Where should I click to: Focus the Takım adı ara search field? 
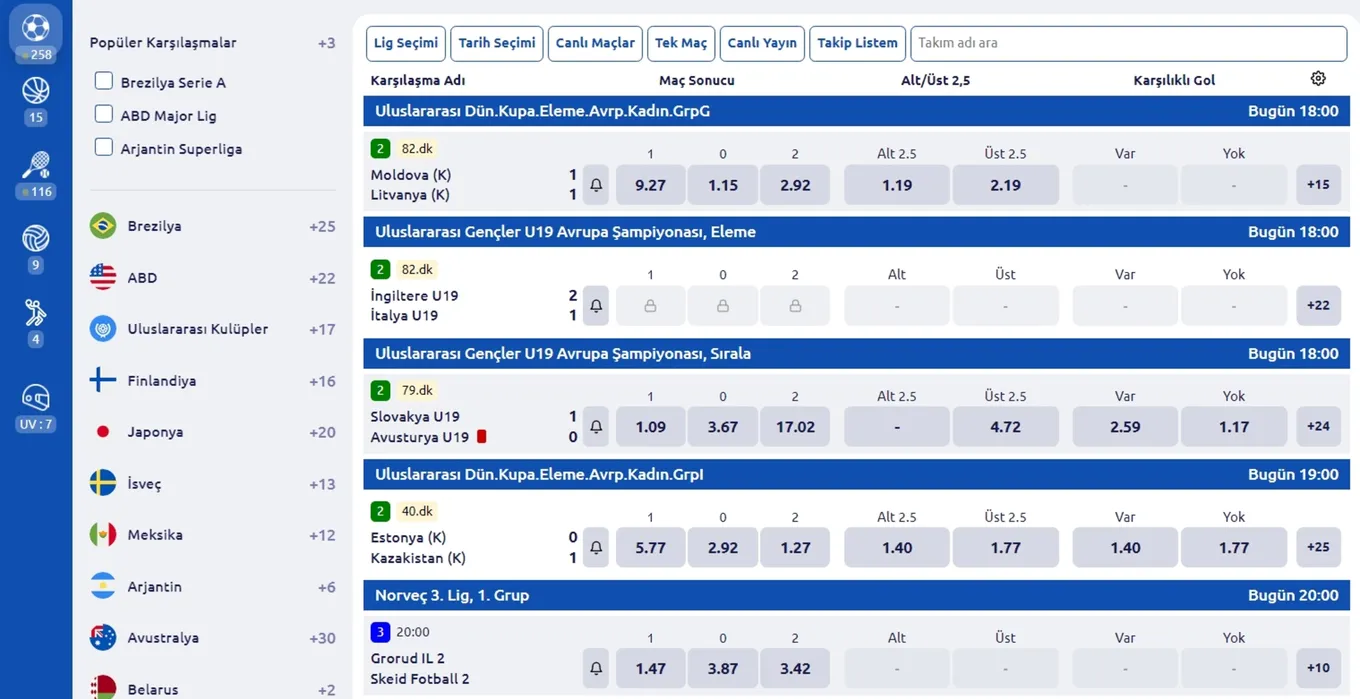pyautogui.click(x=1128, y=43)
